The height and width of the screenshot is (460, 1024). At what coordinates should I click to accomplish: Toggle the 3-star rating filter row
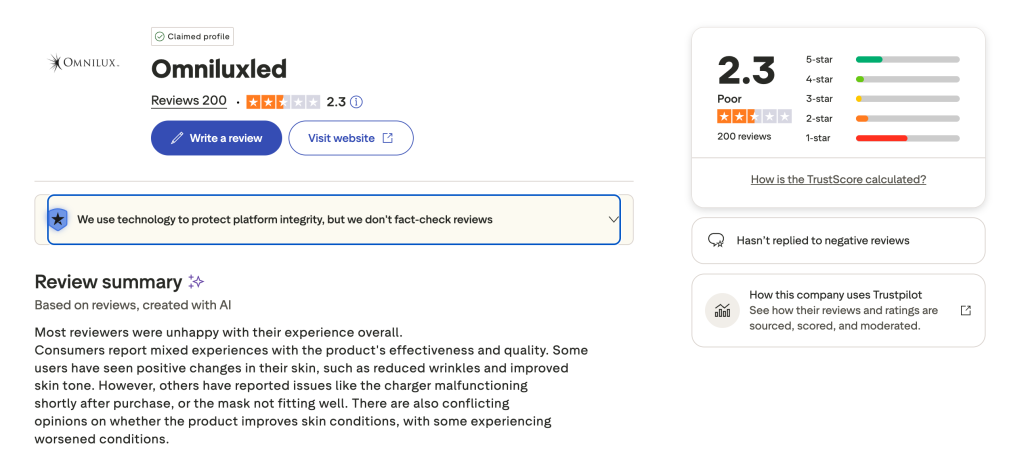pos(882,99)
